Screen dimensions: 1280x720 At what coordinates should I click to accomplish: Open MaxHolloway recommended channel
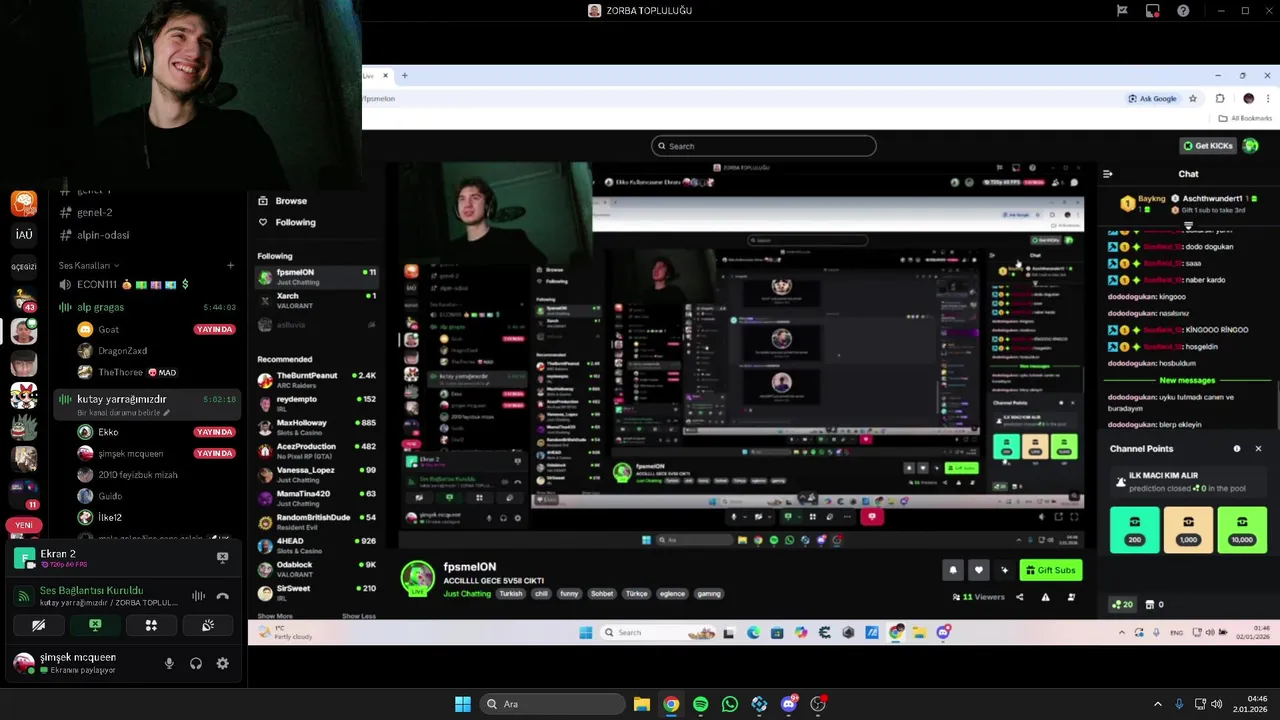point(317,427)
